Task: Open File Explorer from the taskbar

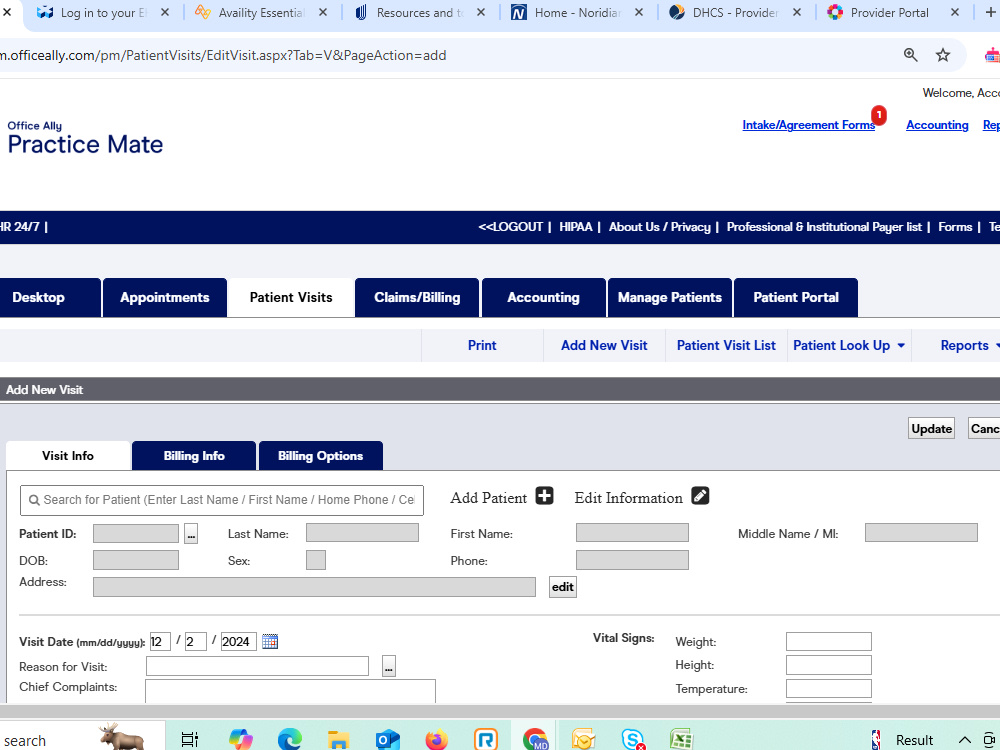Action: 338,740
